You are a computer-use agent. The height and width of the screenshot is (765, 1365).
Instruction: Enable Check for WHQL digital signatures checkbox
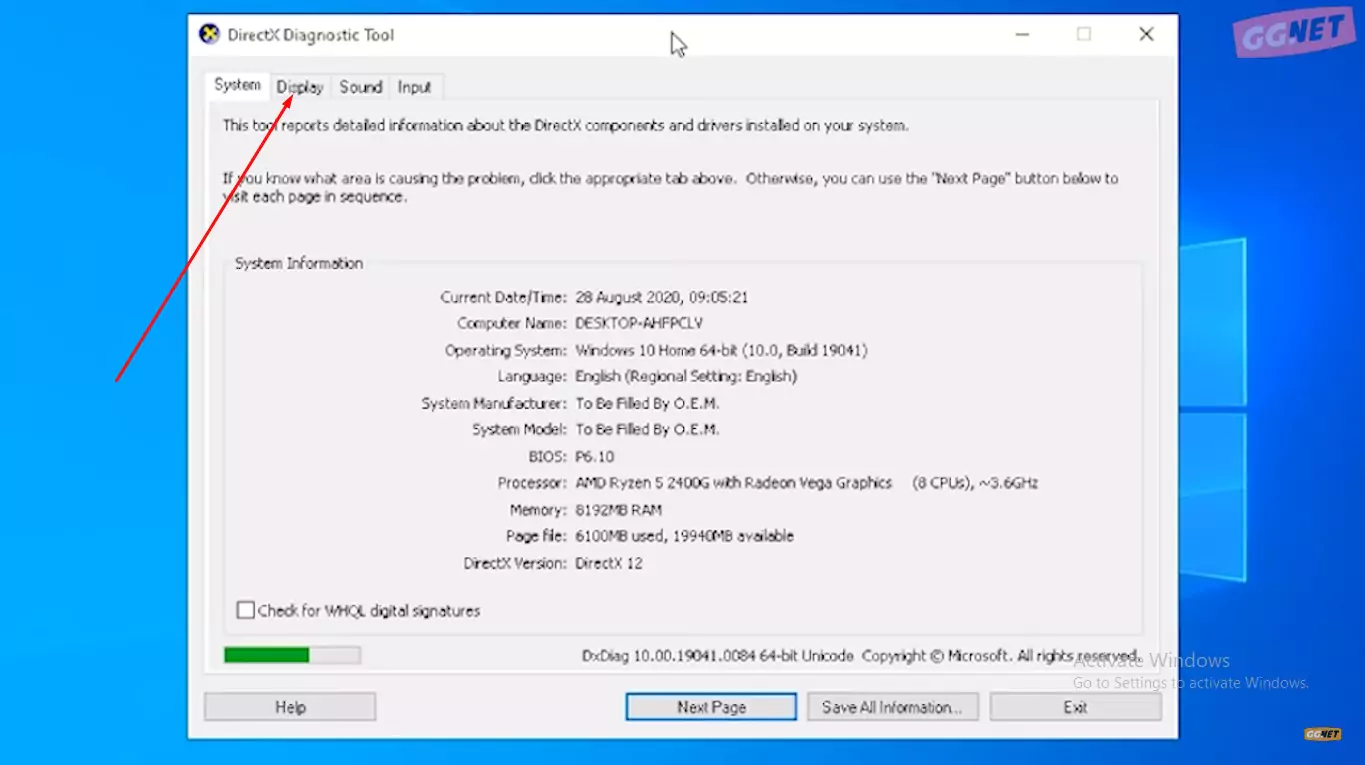coord(245,610)
